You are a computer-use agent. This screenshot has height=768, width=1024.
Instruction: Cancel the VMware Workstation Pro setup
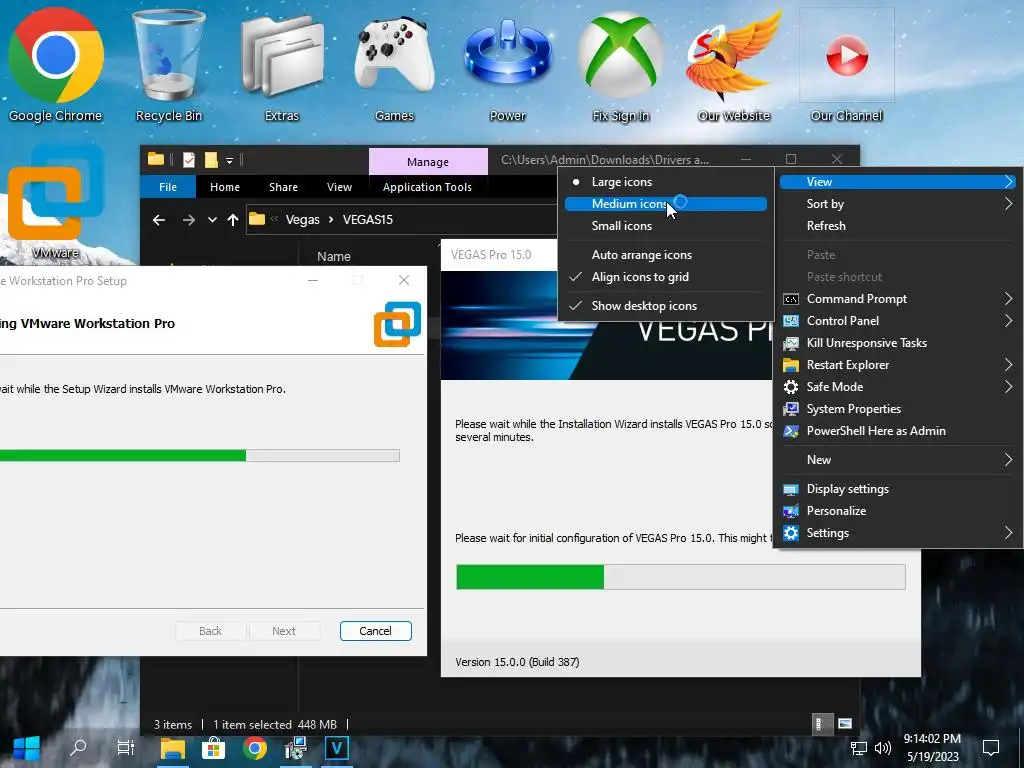[x=376, y=632]
